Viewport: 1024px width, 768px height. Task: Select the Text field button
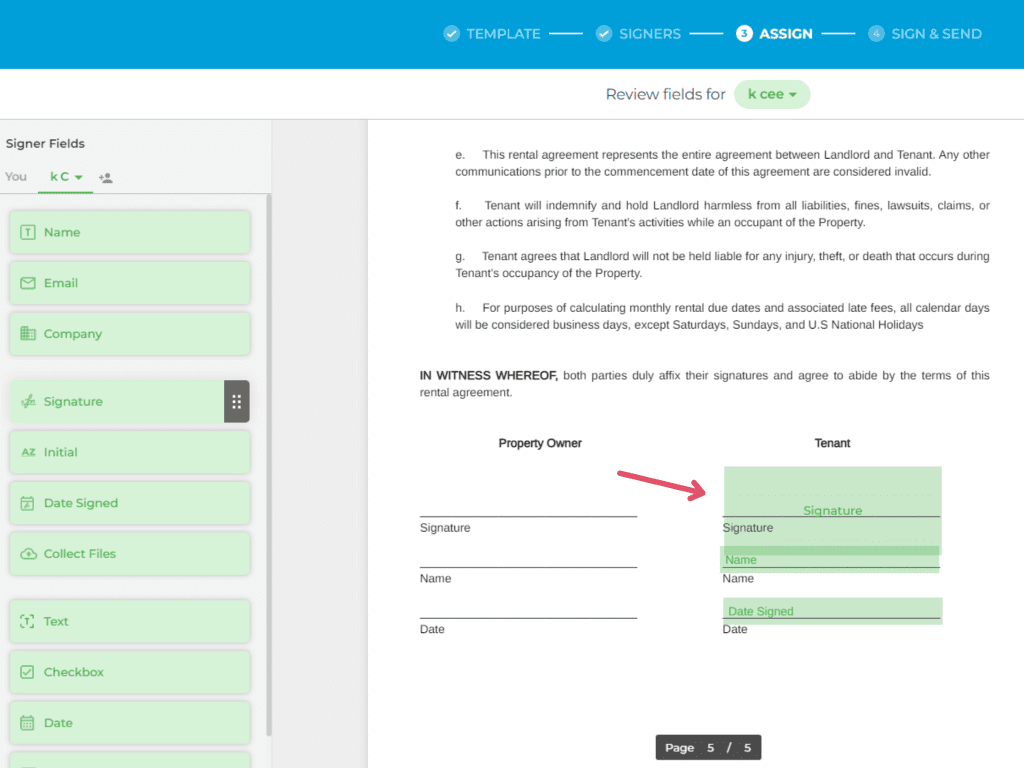(130, 622)
